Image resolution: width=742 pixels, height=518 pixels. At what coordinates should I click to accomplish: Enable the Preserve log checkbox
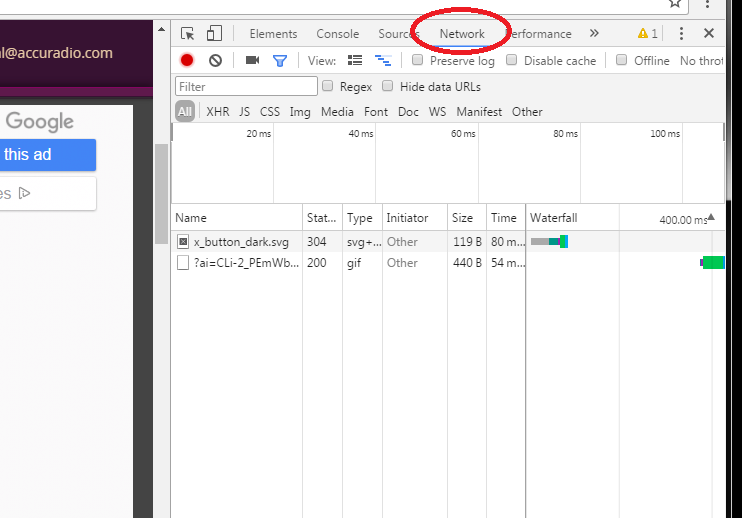(419, 61)
